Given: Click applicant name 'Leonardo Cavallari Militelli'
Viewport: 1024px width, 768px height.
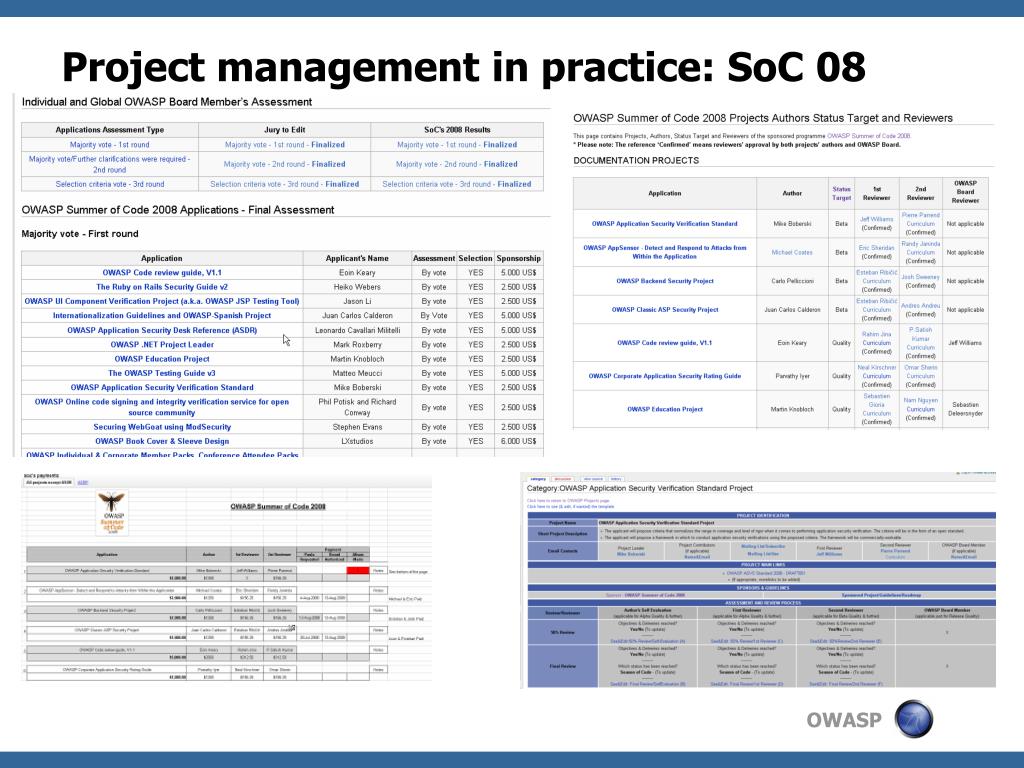Looking at the screenshot, I should [x=357, y=330].
